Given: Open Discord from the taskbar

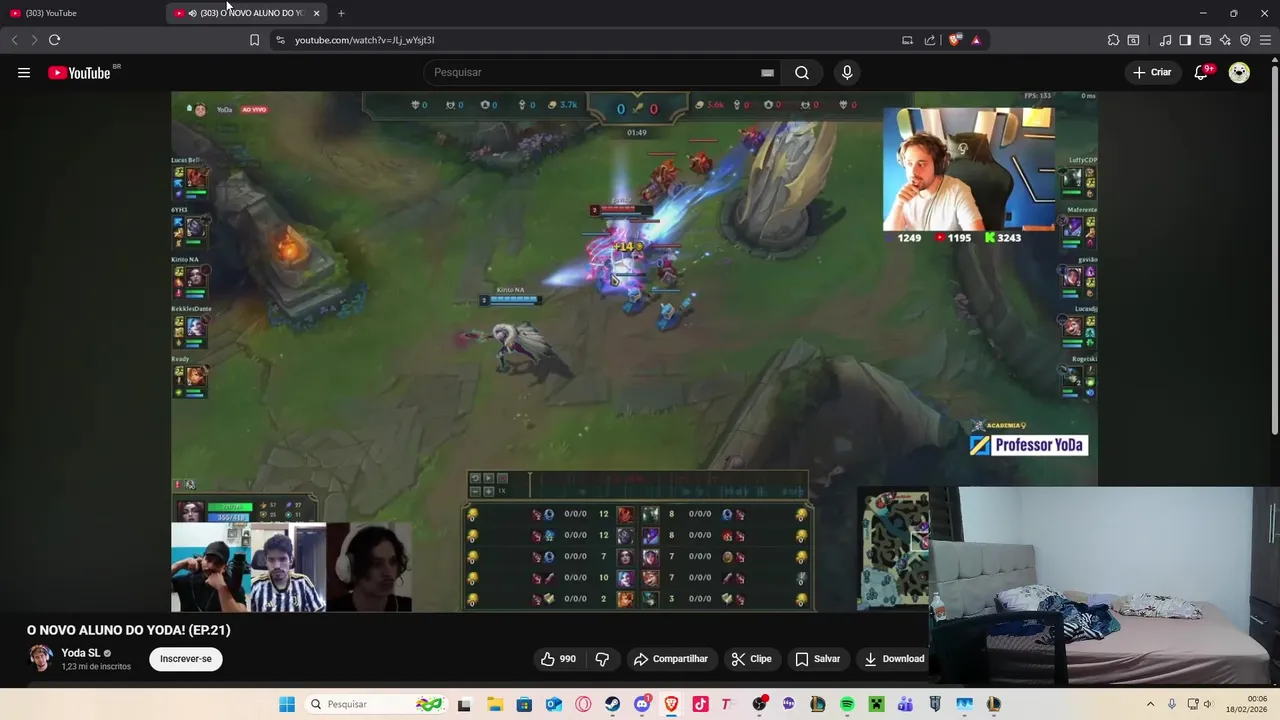Looking at the screenshot, I should click(642, 704).
